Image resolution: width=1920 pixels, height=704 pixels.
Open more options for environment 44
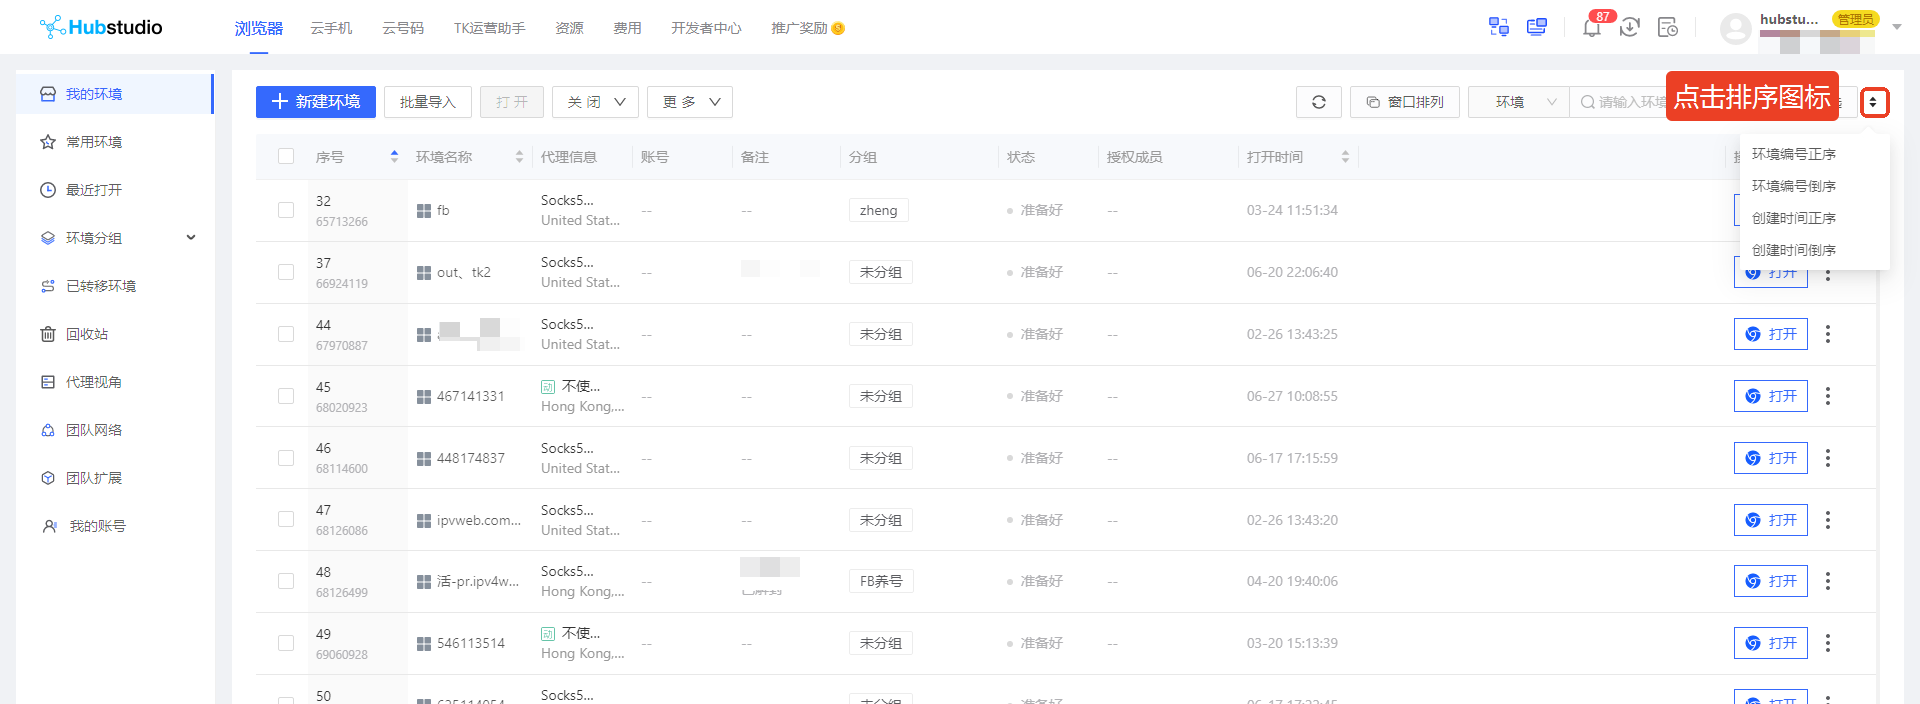1828,334
